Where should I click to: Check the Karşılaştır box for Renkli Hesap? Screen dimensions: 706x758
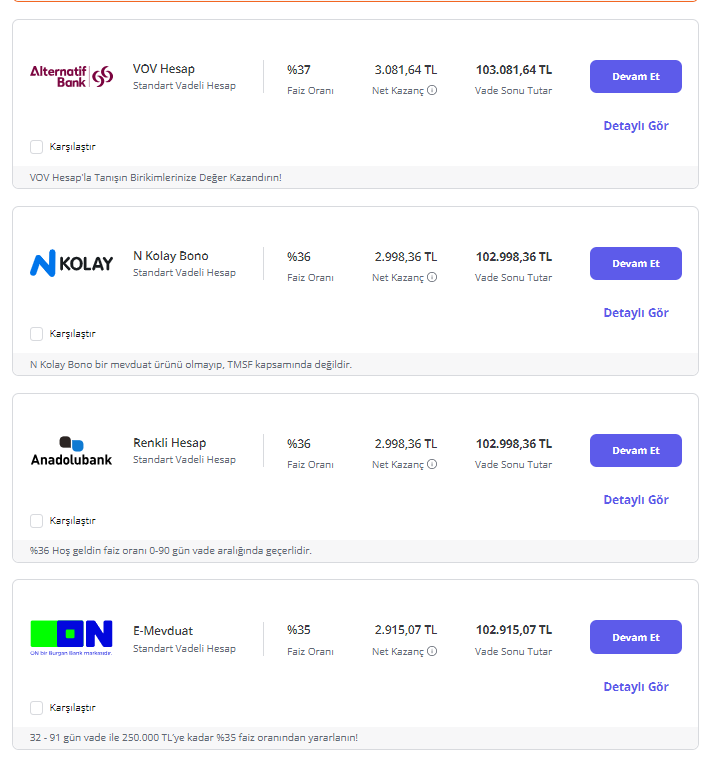[x=37, y=521]
